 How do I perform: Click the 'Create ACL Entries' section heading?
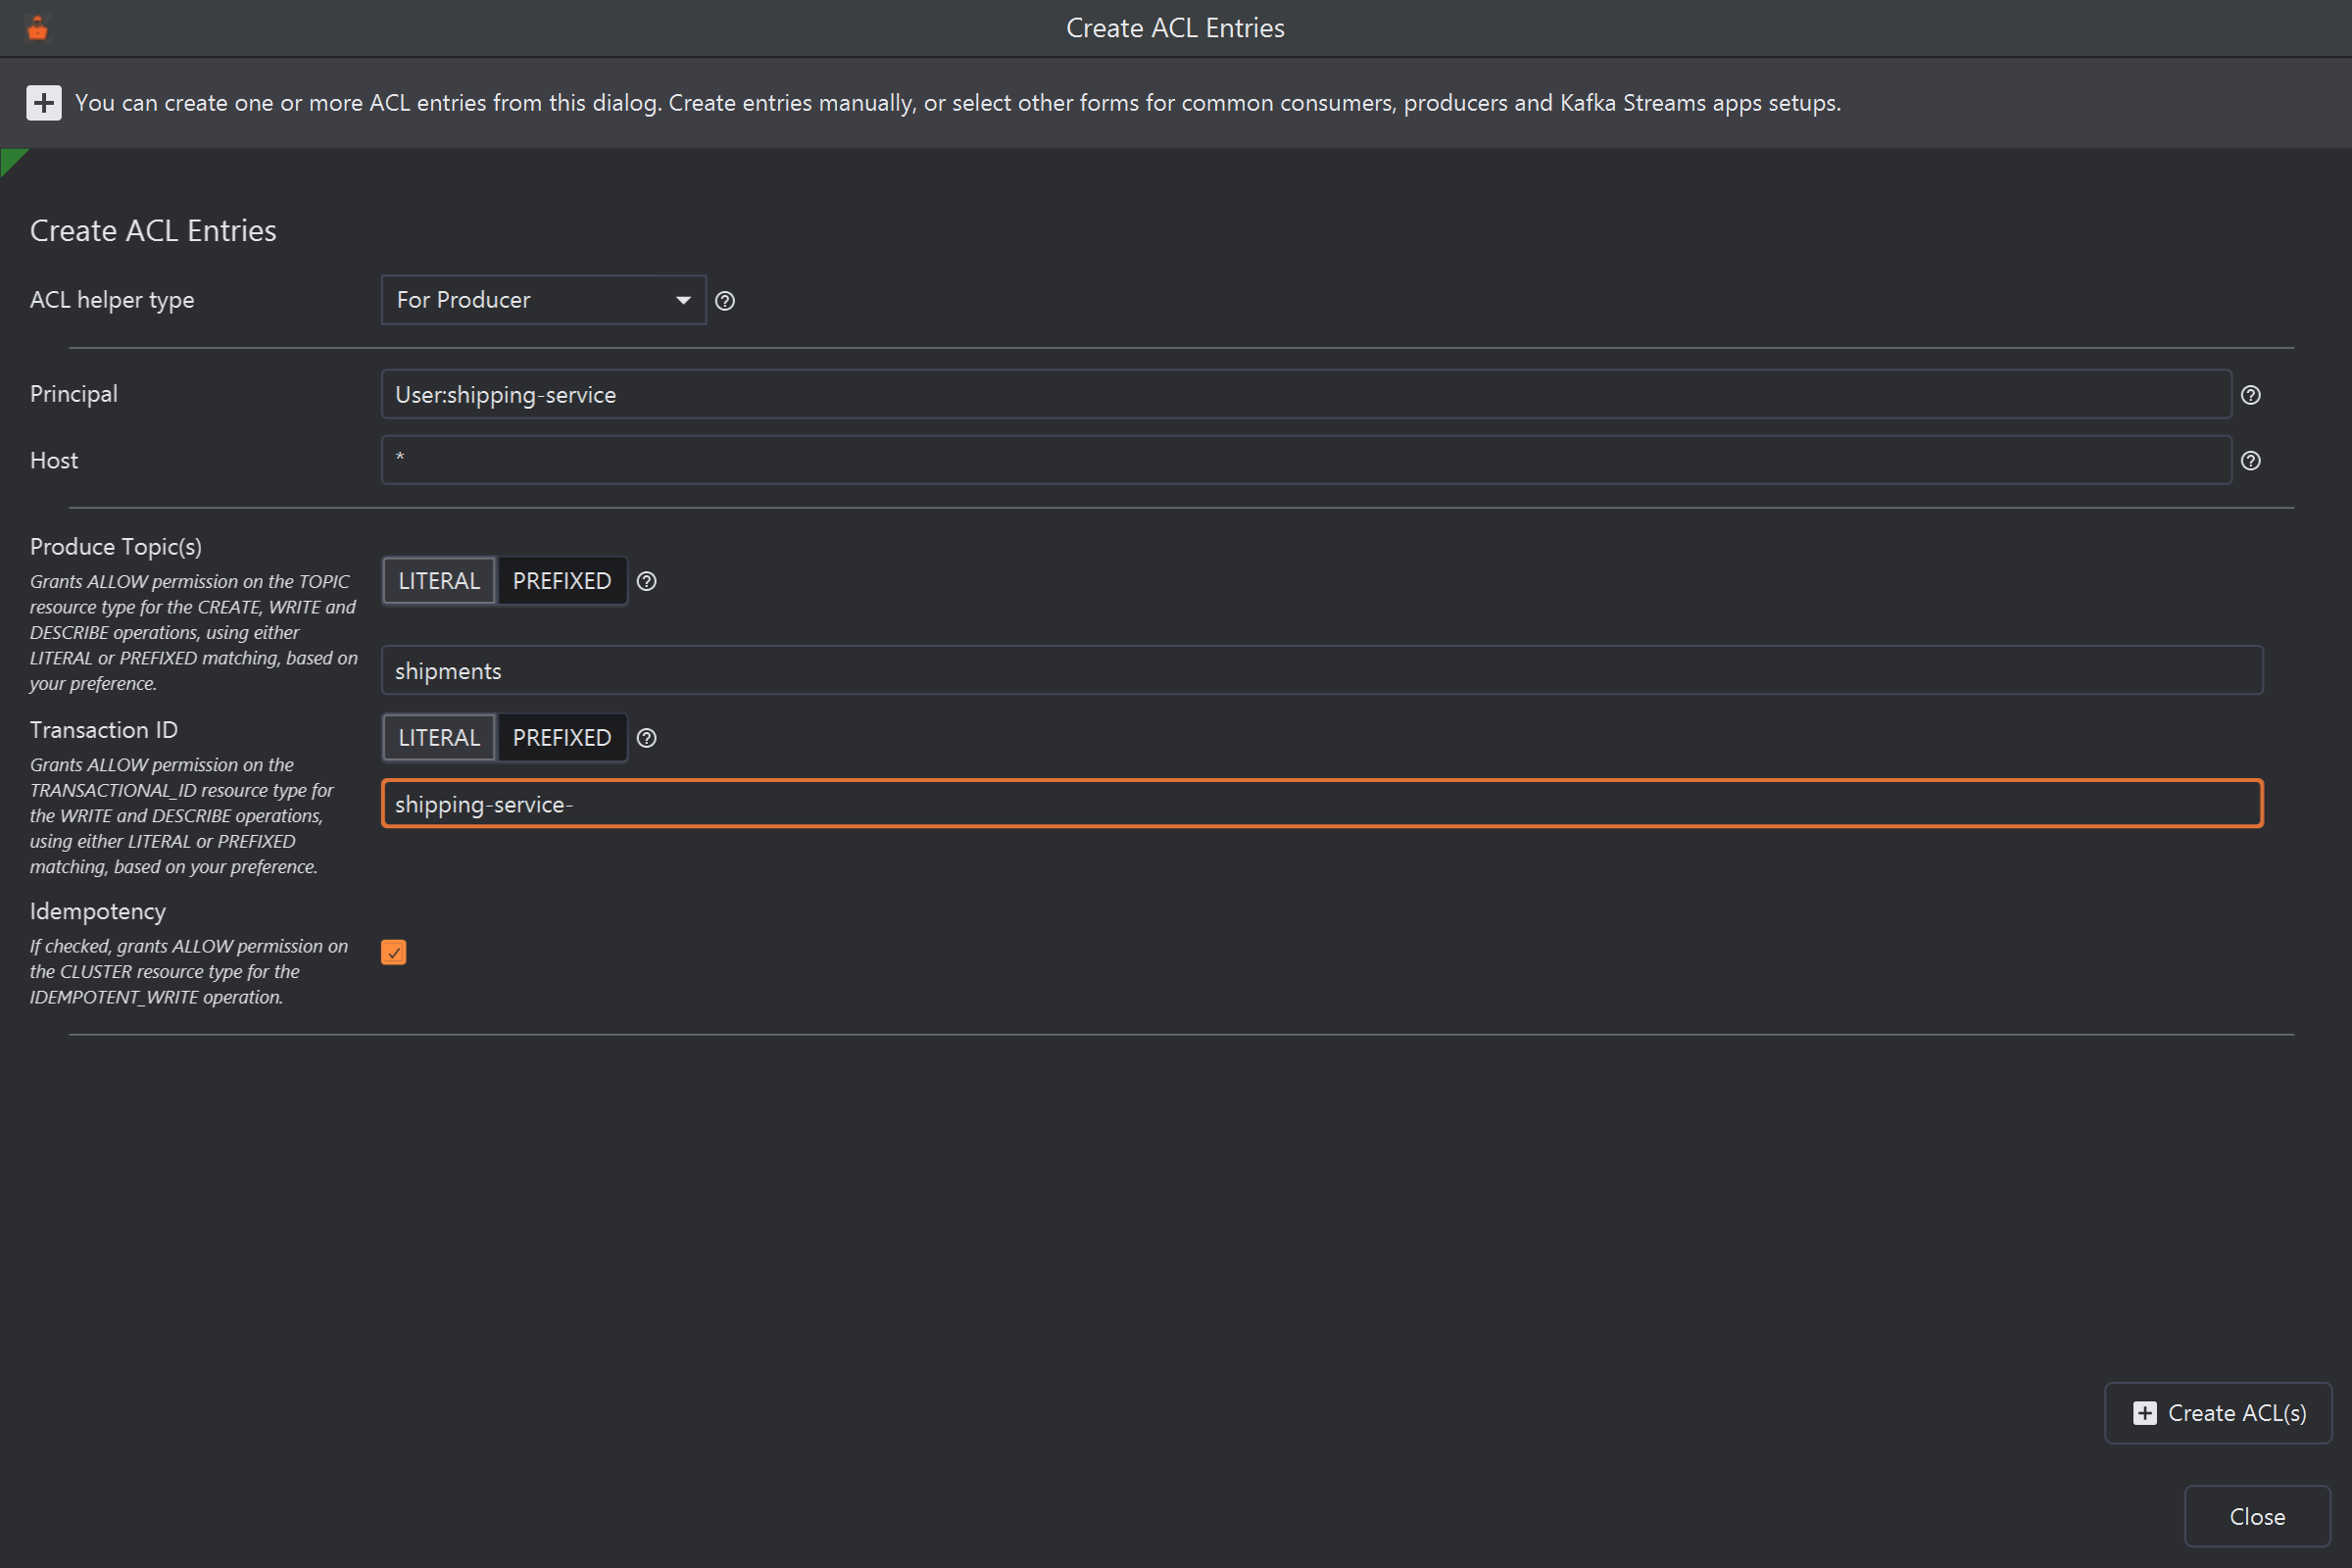tap(153, 231)
